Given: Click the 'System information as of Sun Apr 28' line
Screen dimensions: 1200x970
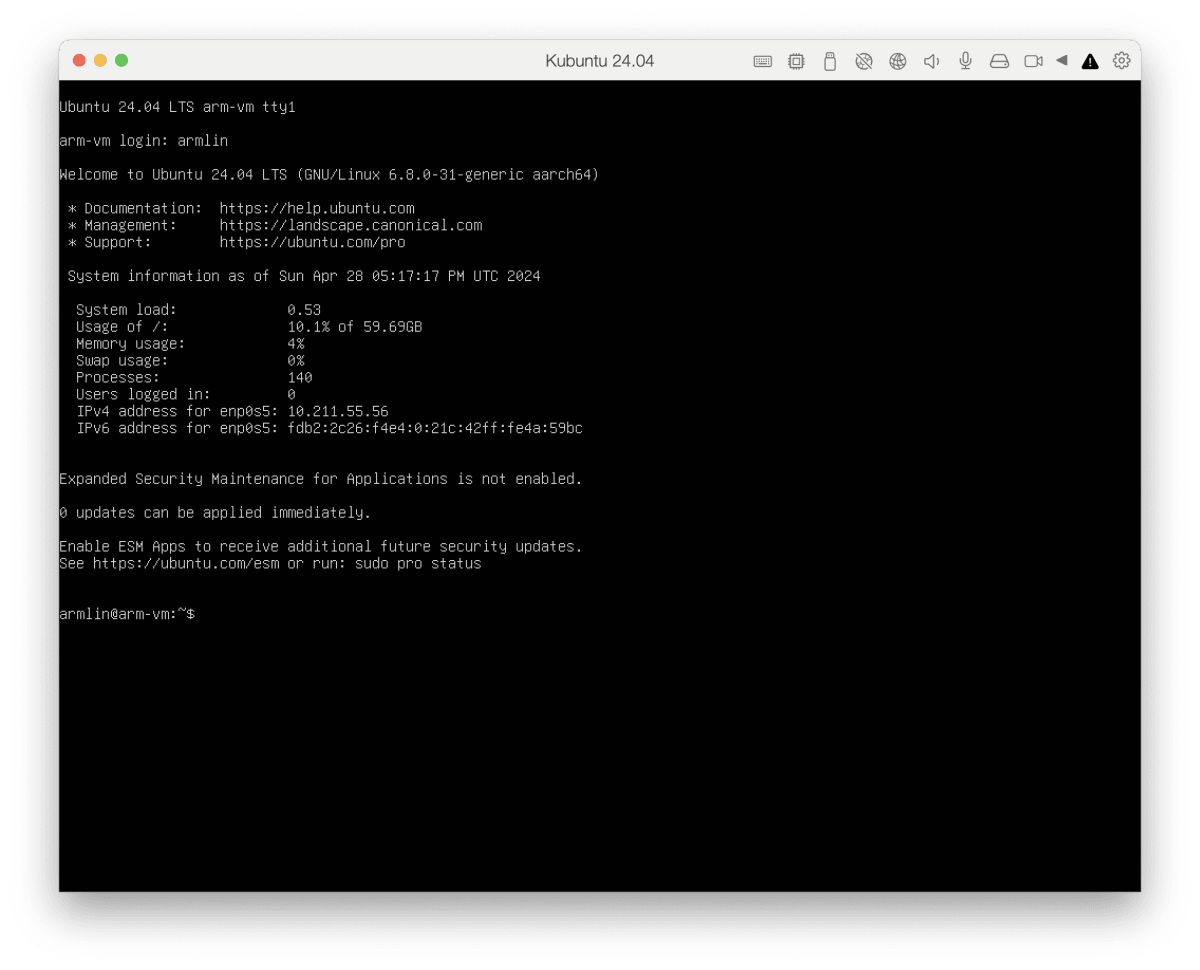Looking at the screenshot, I should click(x=304, y=276).
